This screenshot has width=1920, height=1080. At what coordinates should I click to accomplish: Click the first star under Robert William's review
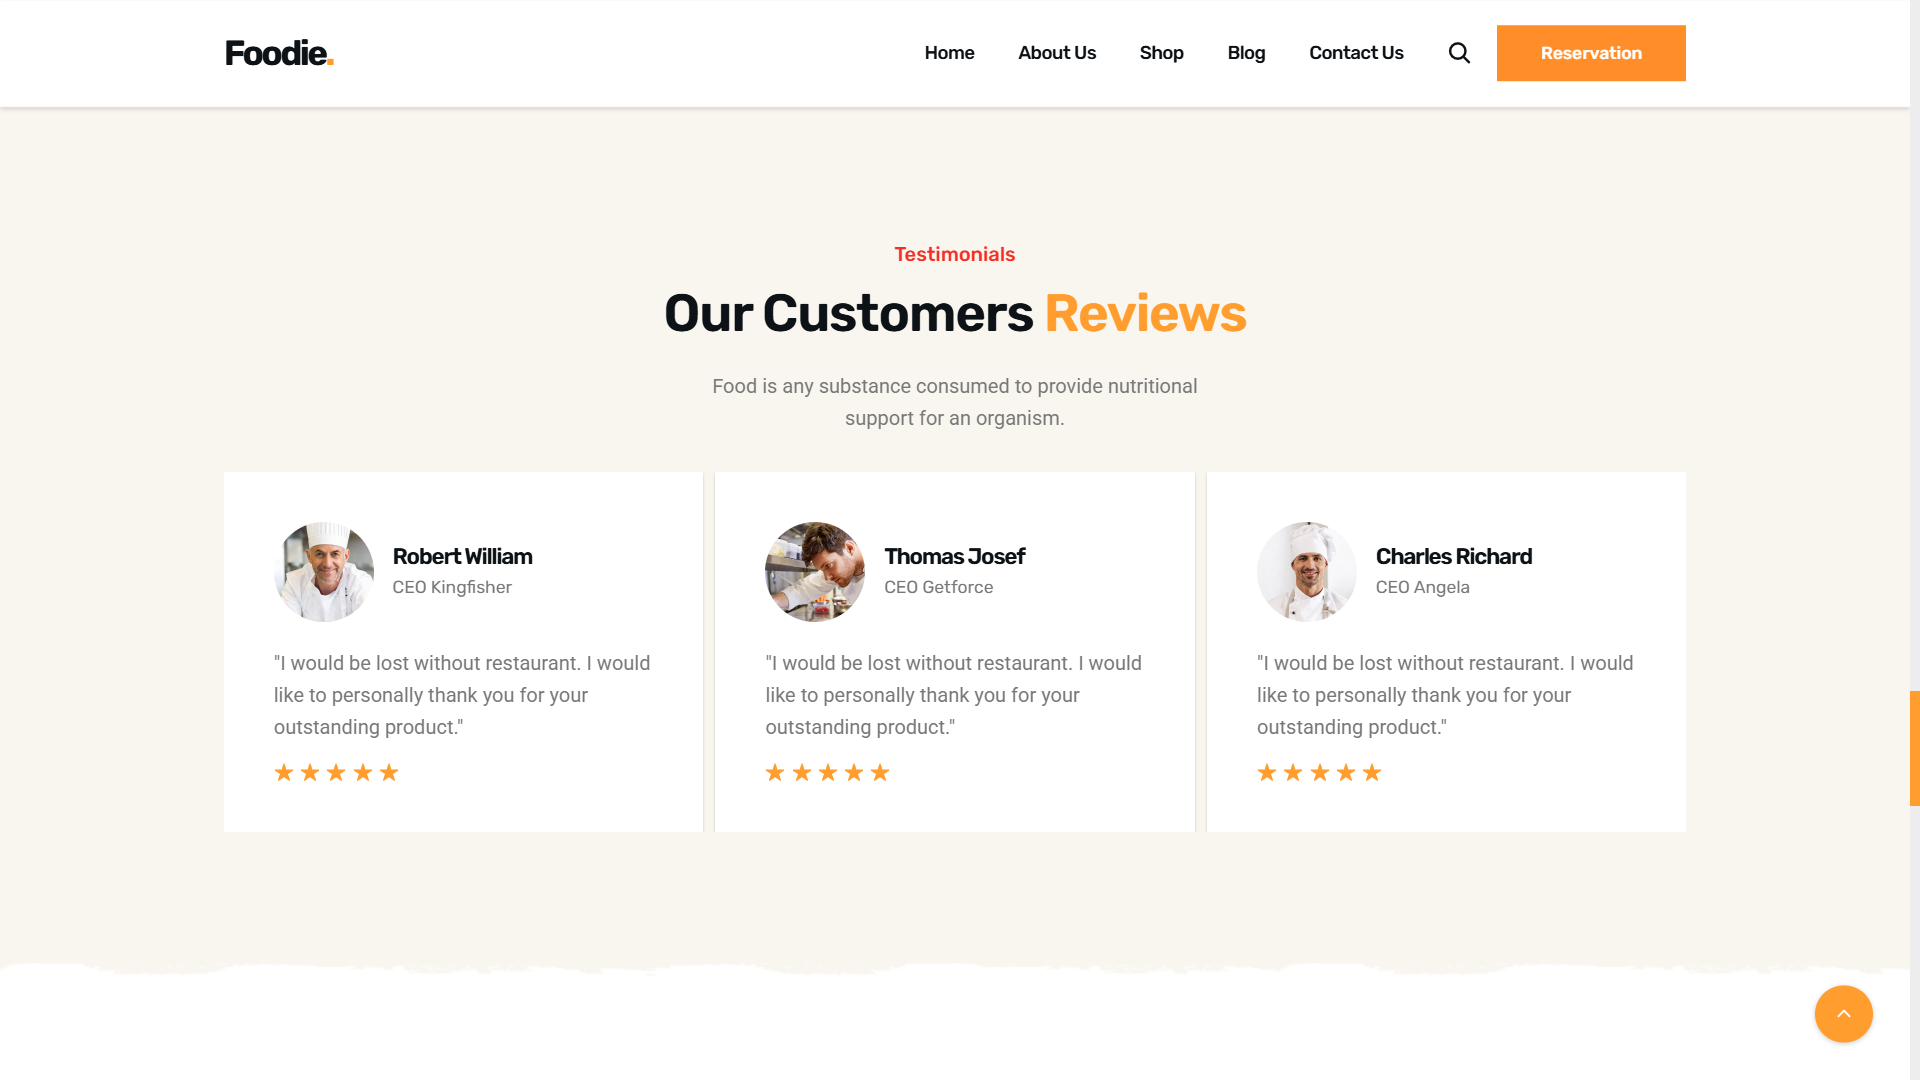(x=284, y=772)
